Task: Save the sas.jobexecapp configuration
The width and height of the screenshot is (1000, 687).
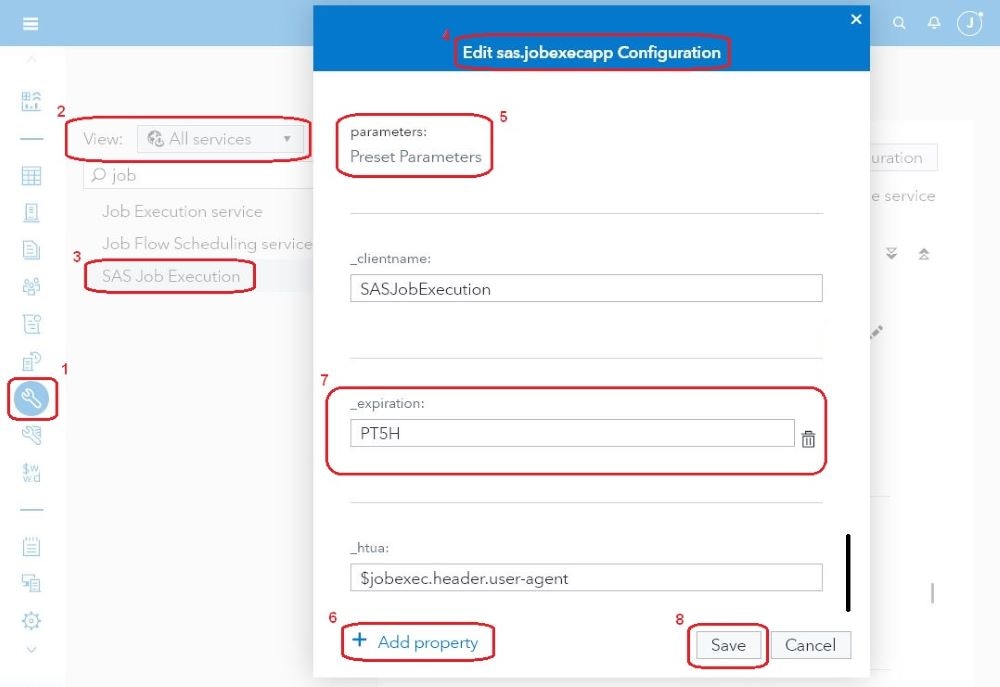Action: tap(728, 645)
